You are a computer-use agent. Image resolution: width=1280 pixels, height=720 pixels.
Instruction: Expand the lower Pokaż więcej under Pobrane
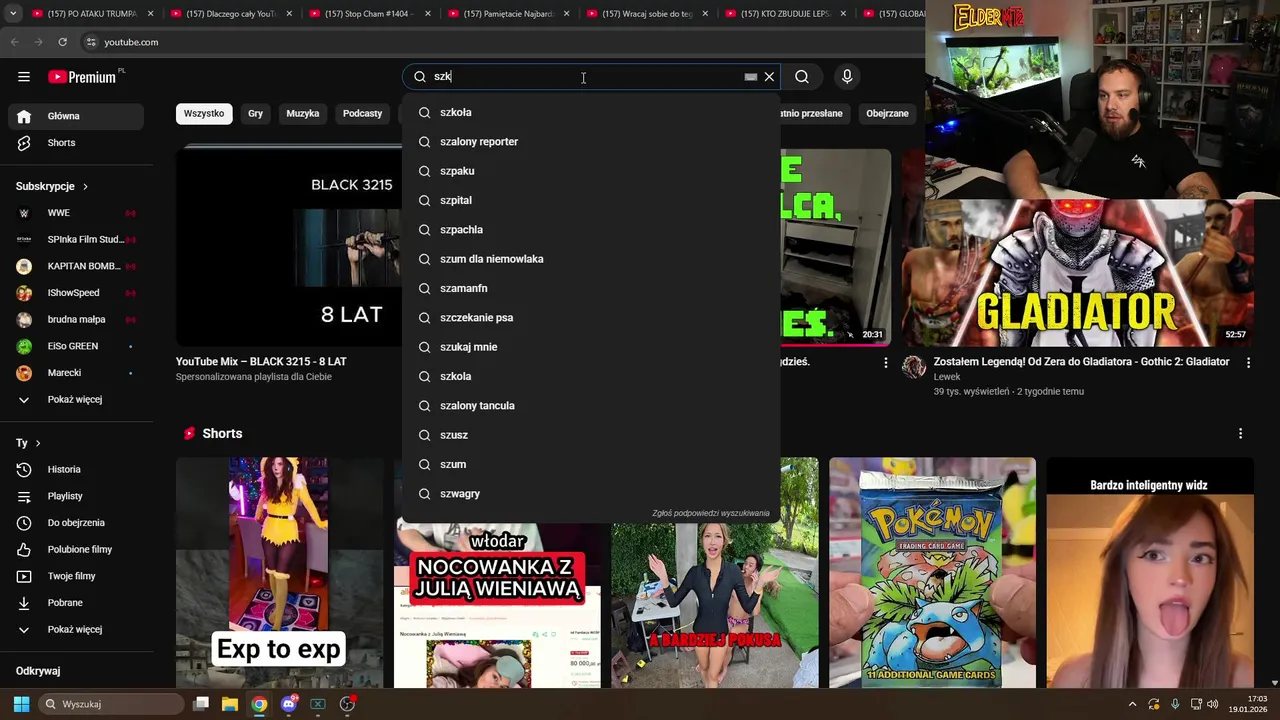point(76,629)
